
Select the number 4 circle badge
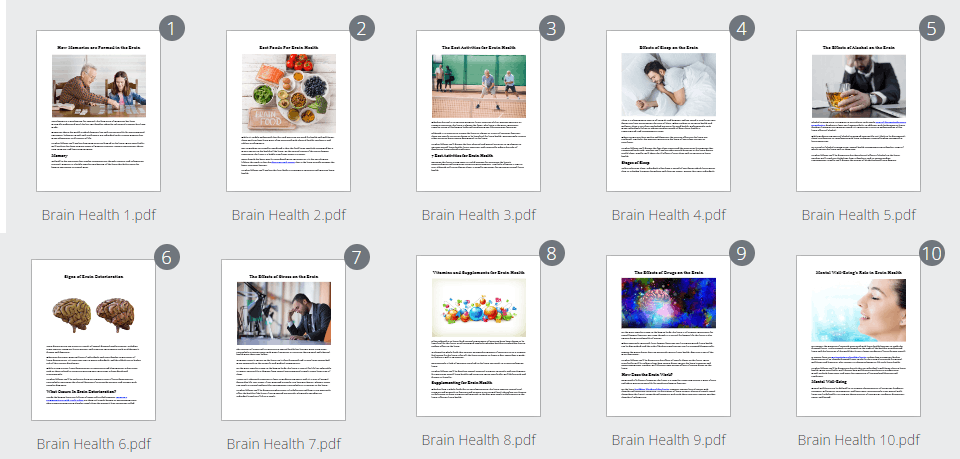pos(741,29)
